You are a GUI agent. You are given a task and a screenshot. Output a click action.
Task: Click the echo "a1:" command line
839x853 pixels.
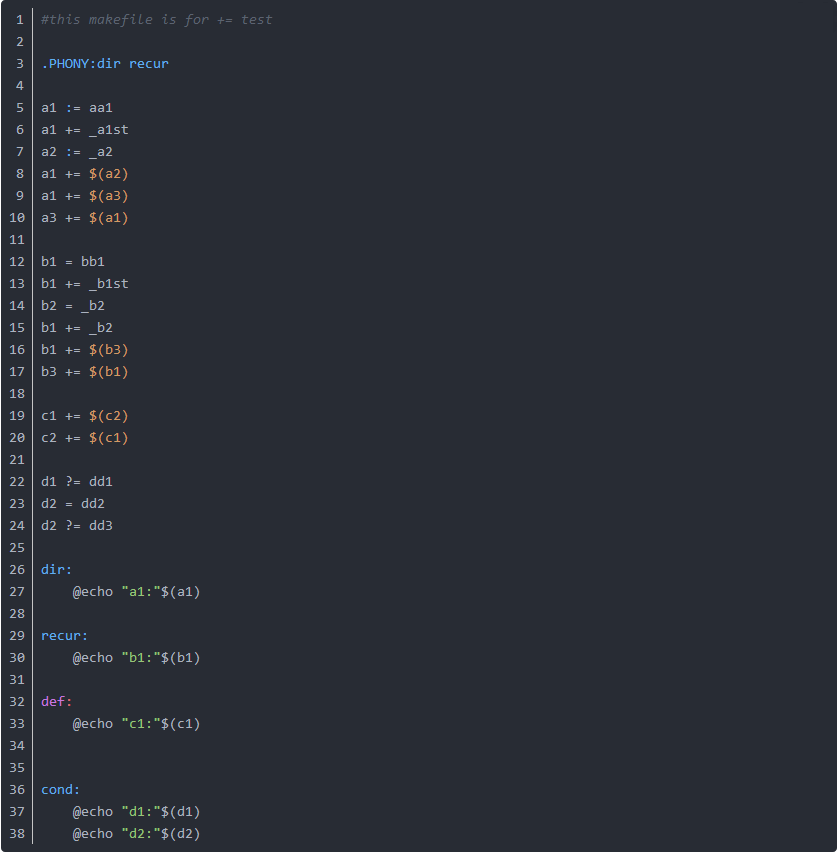click(136, 591)
